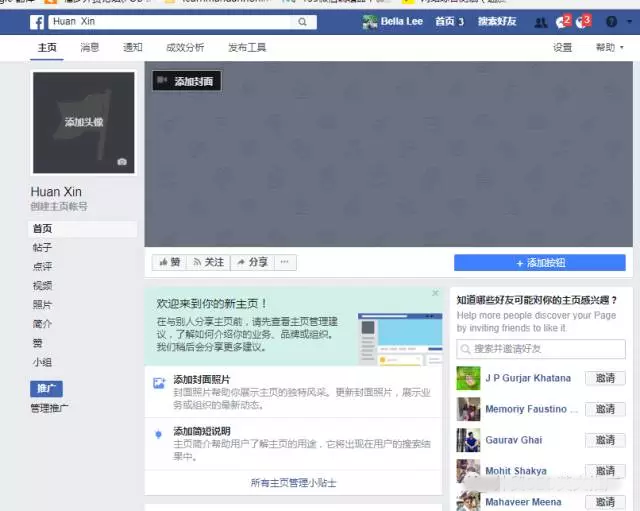Screen dimensions: 640x511
Task: Open 添加封面照片 tip heading
Action: (x=202, y=380)
